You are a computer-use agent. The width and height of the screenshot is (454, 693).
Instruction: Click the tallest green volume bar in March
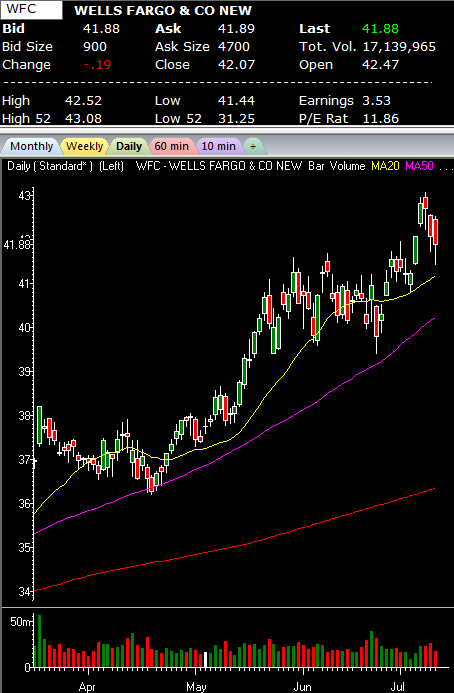(39, 641)
